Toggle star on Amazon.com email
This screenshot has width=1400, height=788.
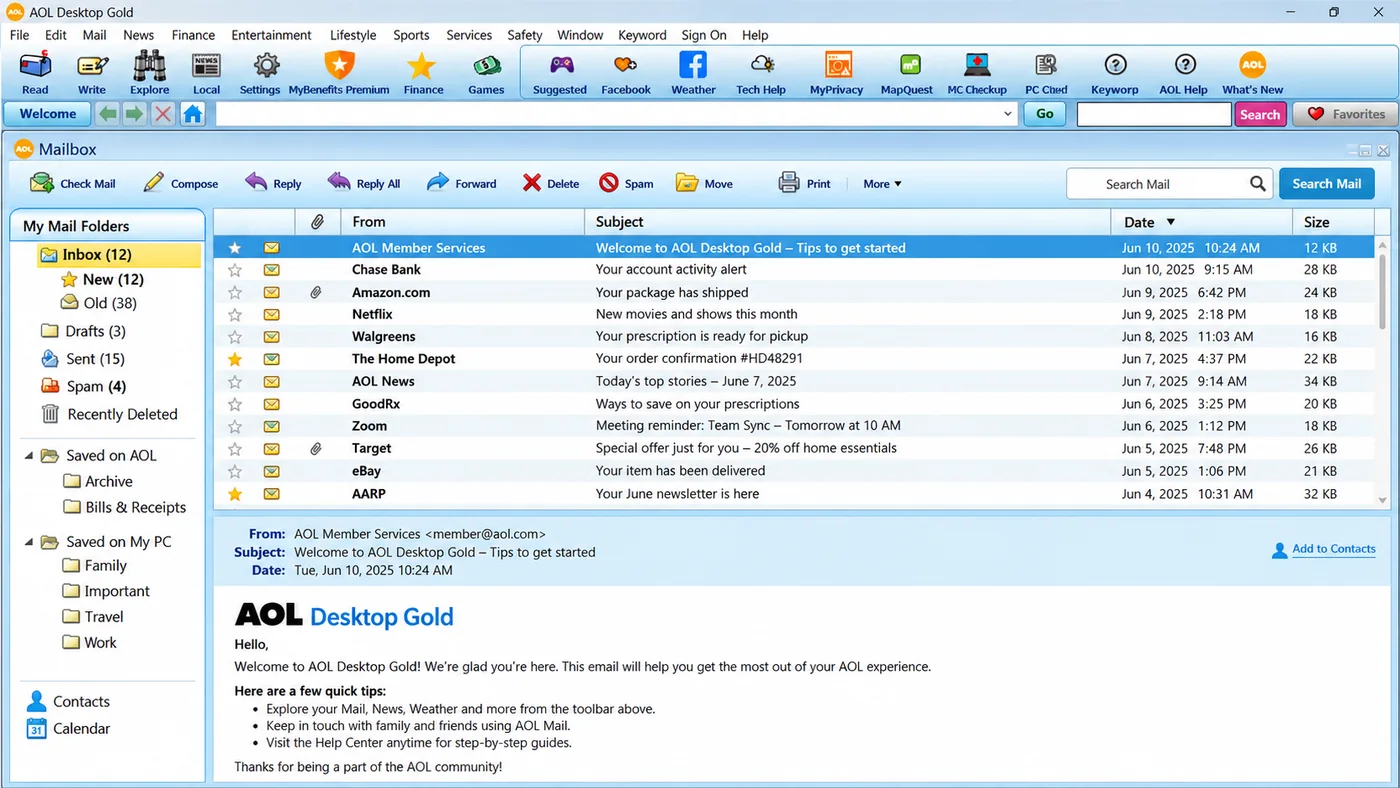(x=235, y=292)
